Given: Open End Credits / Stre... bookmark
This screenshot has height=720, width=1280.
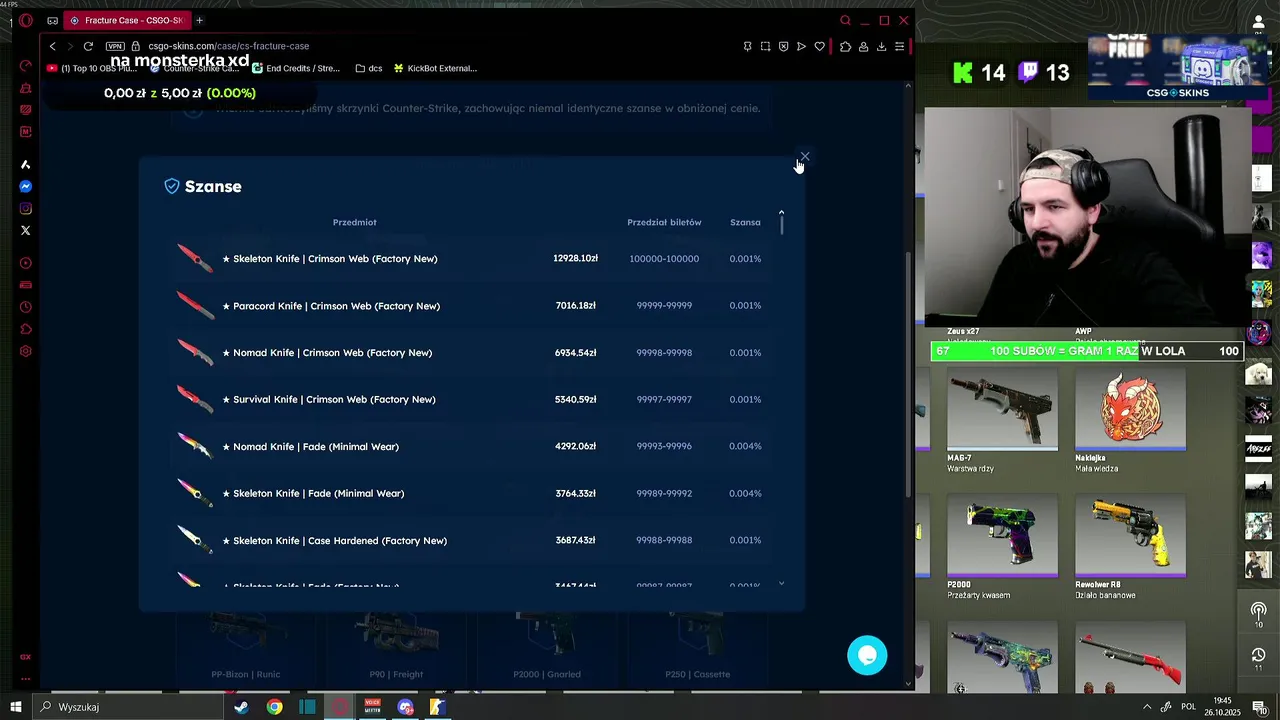Looking at the screenshot, I should point(296,69).
